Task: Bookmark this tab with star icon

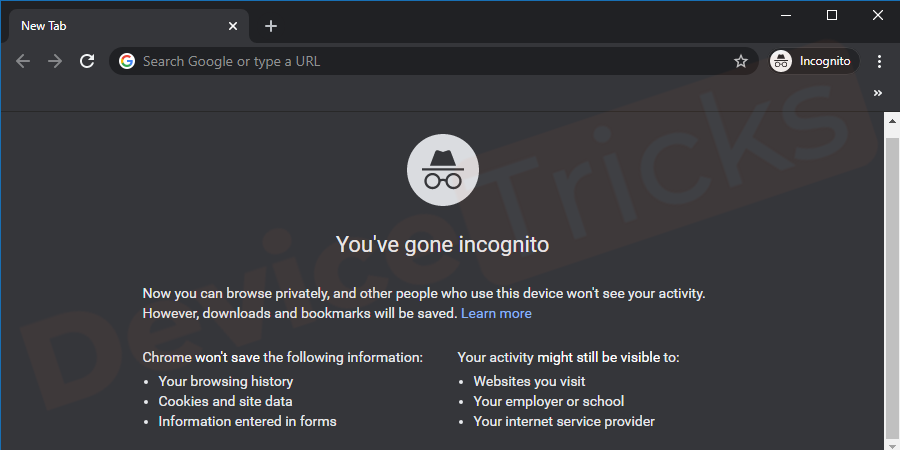Action: click(x=741, y=61)
